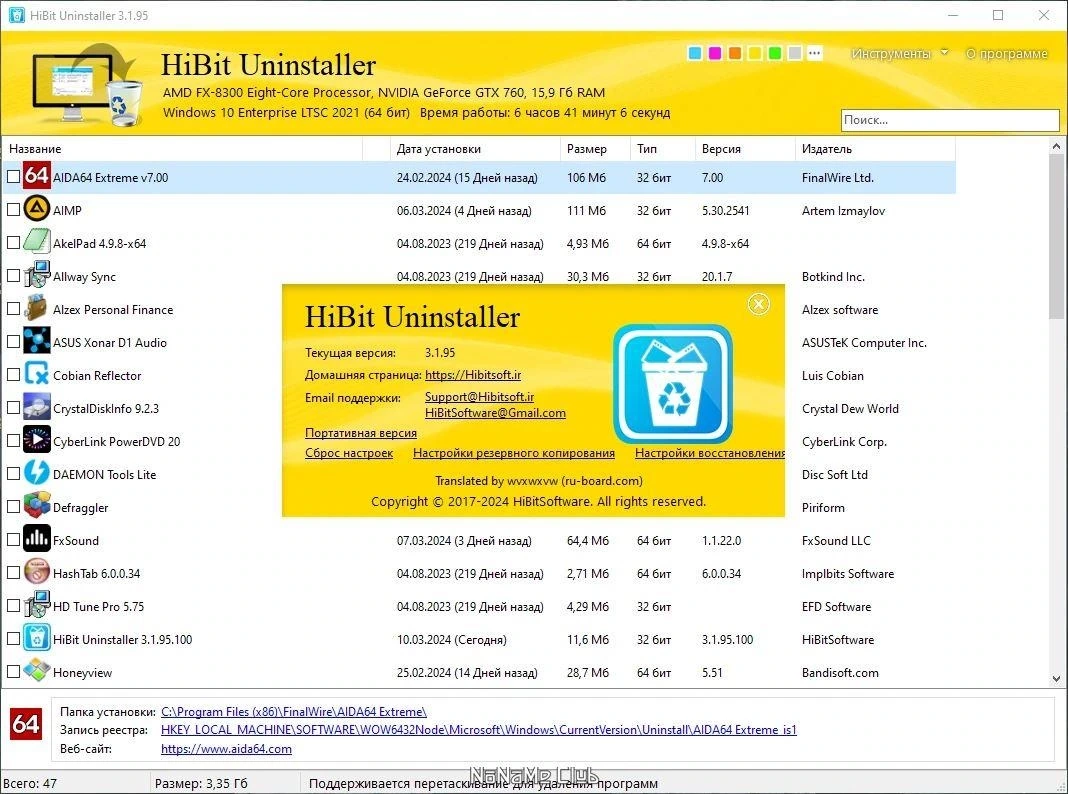Click the DAEMON Tools Lite icon
This screenshot has width=1068, height=794.
point(36,473)
